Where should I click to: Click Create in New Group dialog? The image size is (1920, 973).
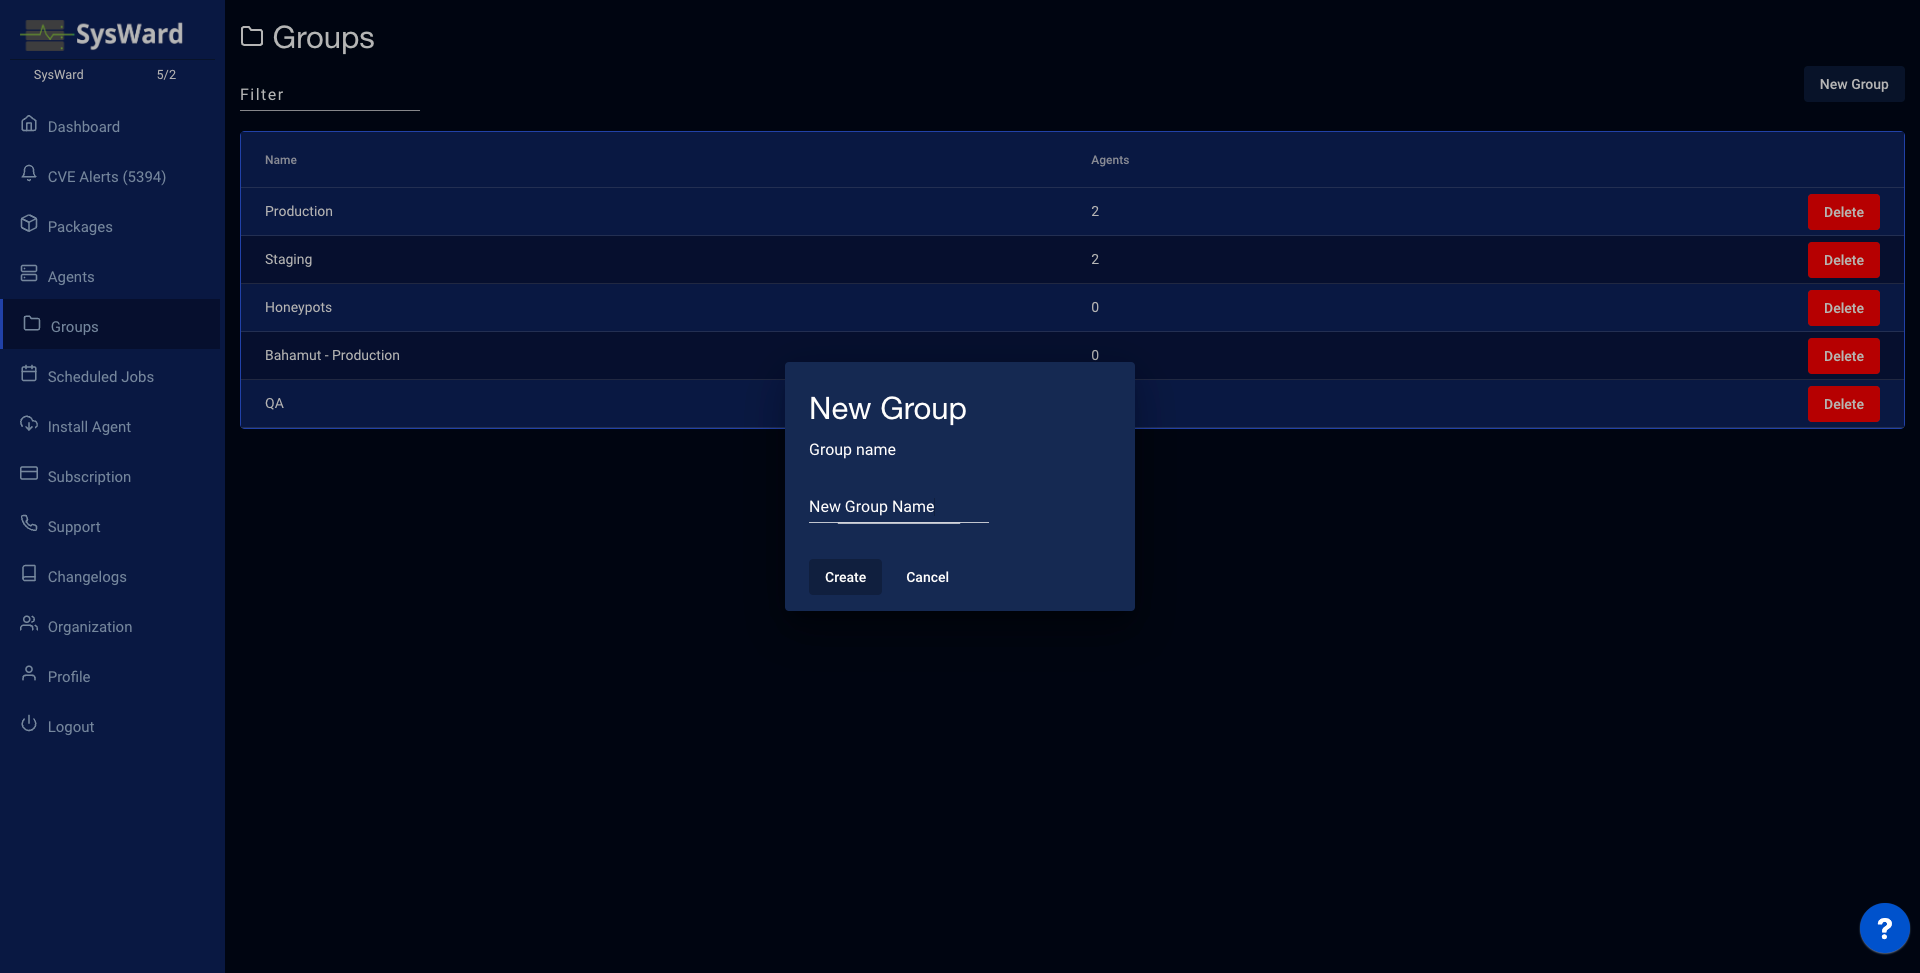pyautogui.click(x=845, y=577)
